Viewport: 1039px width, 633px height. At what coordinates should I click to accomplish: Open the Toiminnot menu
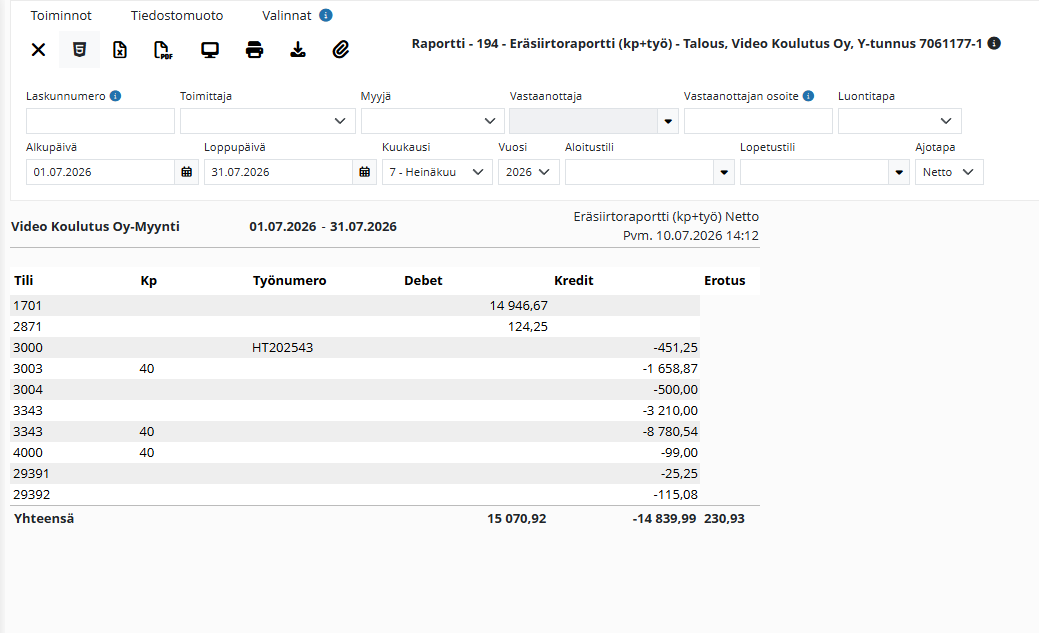pyautogui.click(x=61, y=15)
